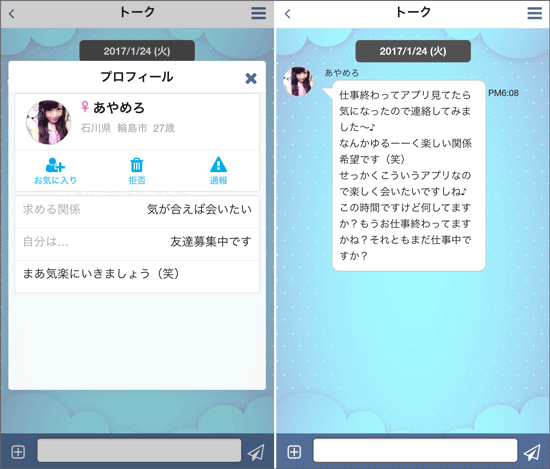Open profile photo in the プロフィール popup
550x469 pixels.
(48, 122)
